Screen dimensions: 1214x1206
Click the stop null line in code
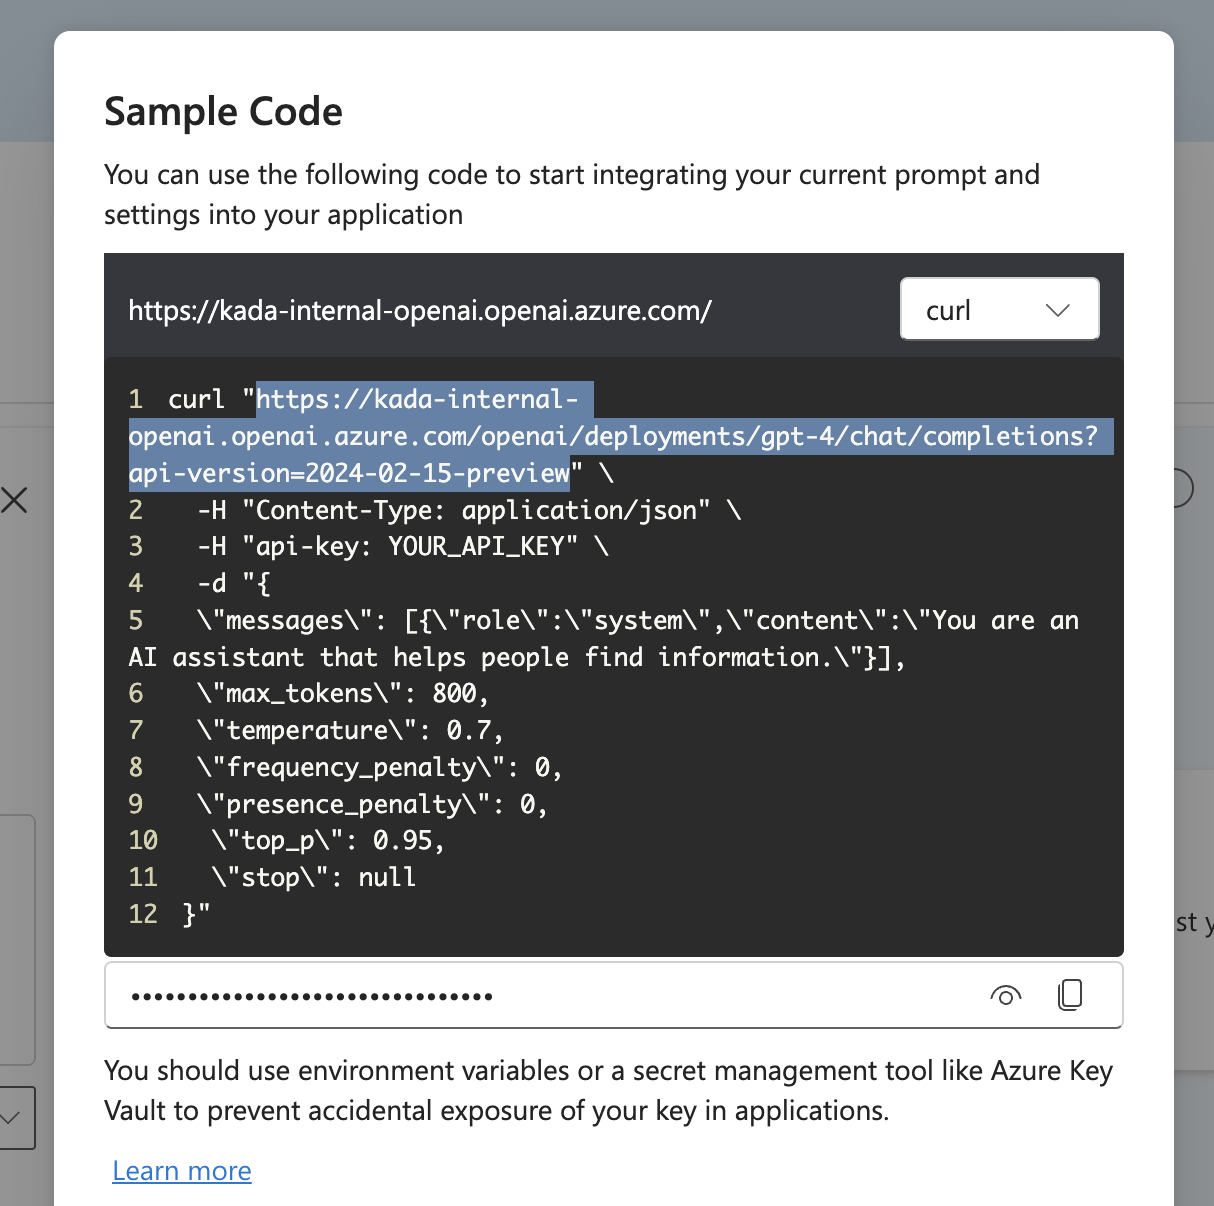click(313, 877)
